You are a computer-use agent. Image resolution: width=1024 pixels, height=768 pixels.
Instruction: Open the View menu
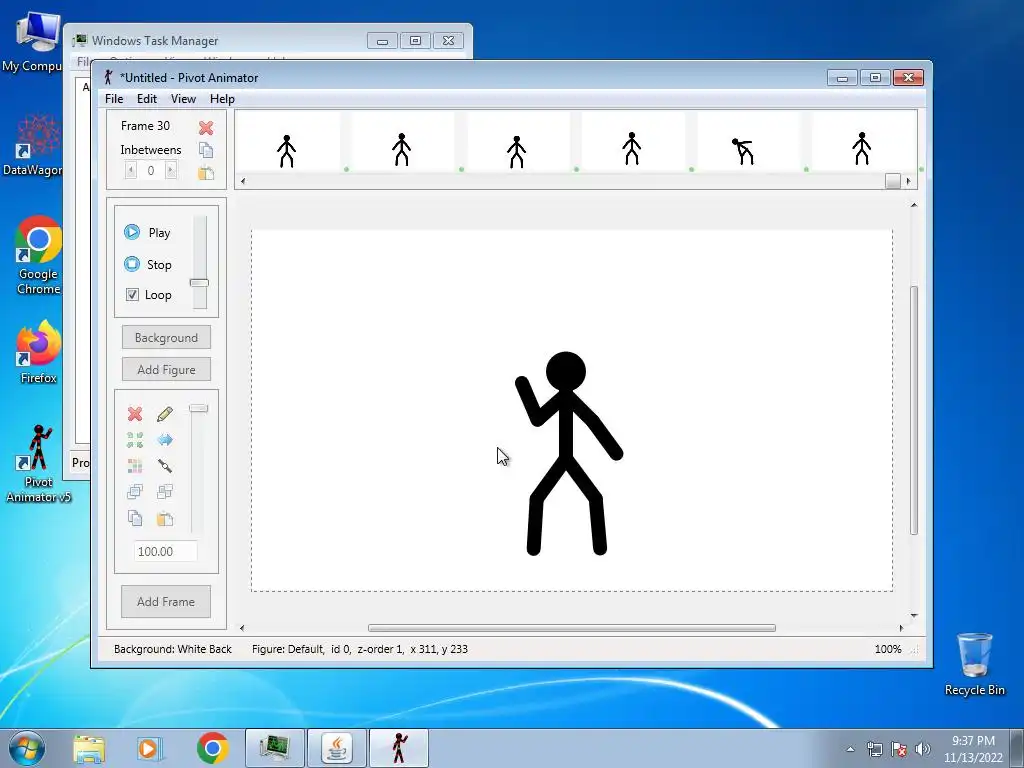pos(183,99)
